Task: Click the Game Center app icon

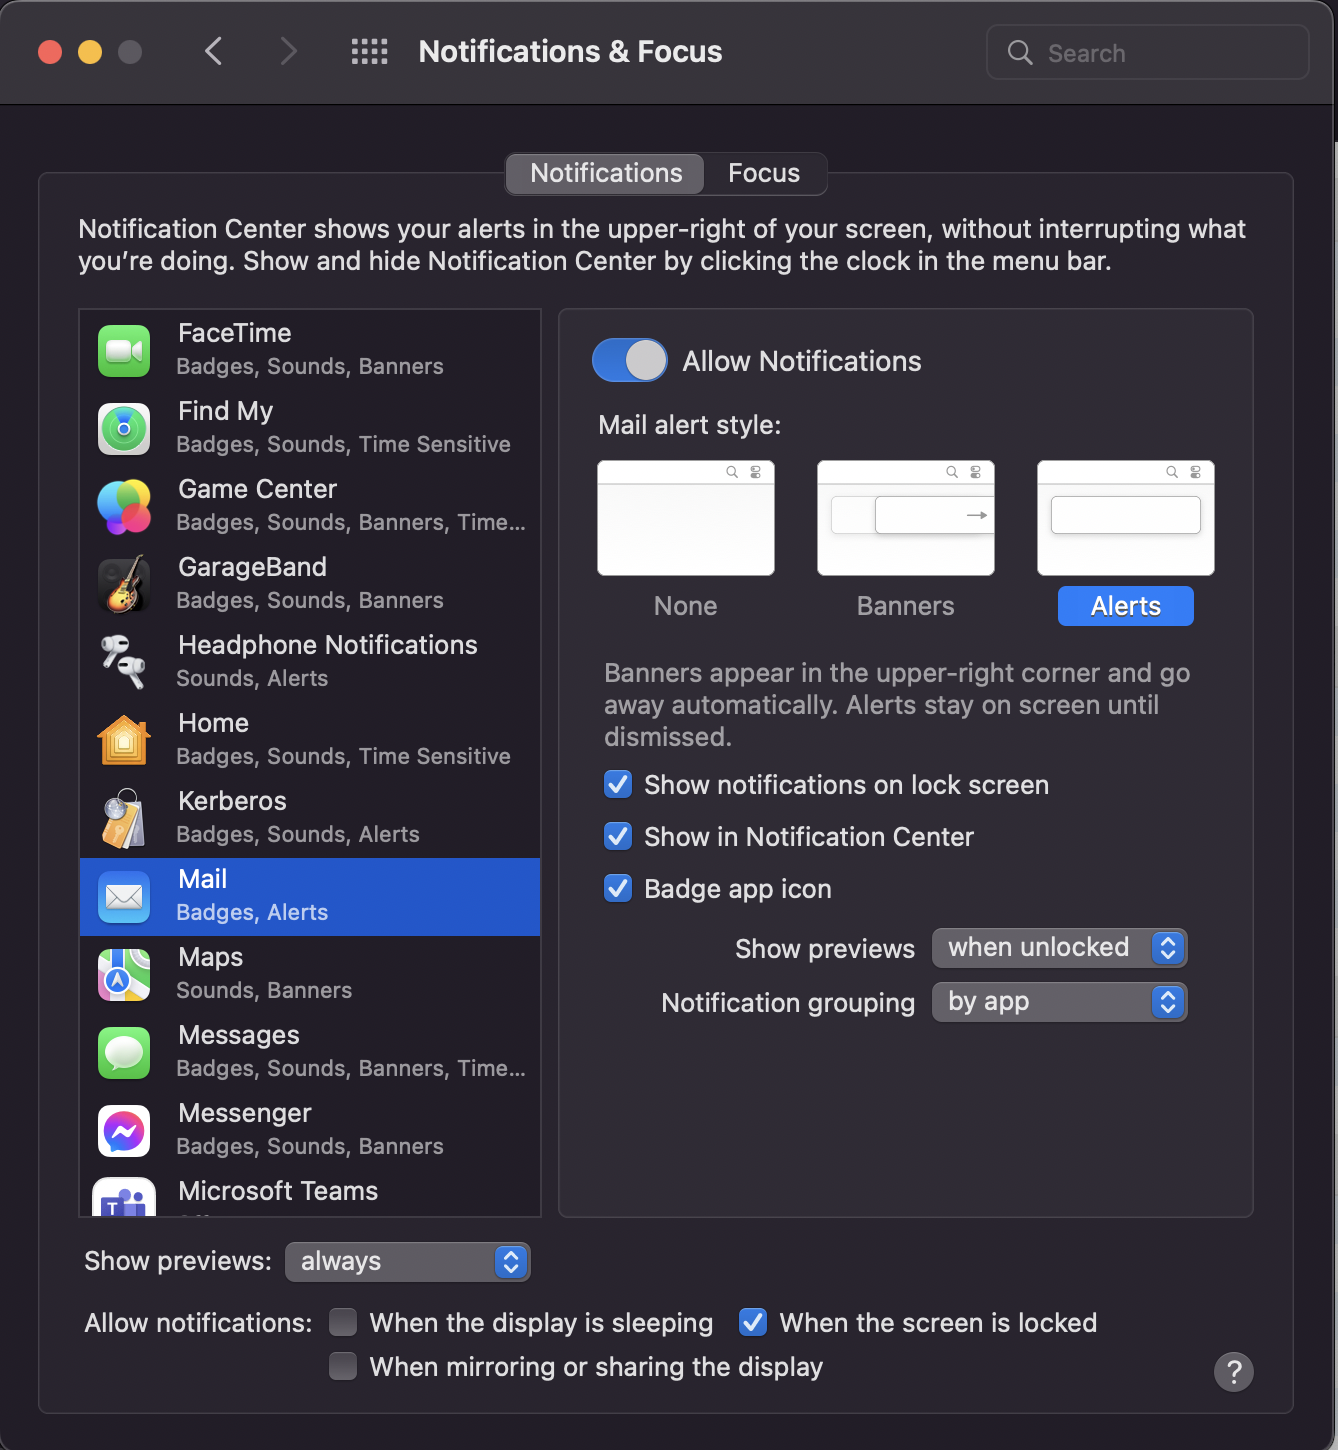Action: pyautogui.click(x=124, y=507)
